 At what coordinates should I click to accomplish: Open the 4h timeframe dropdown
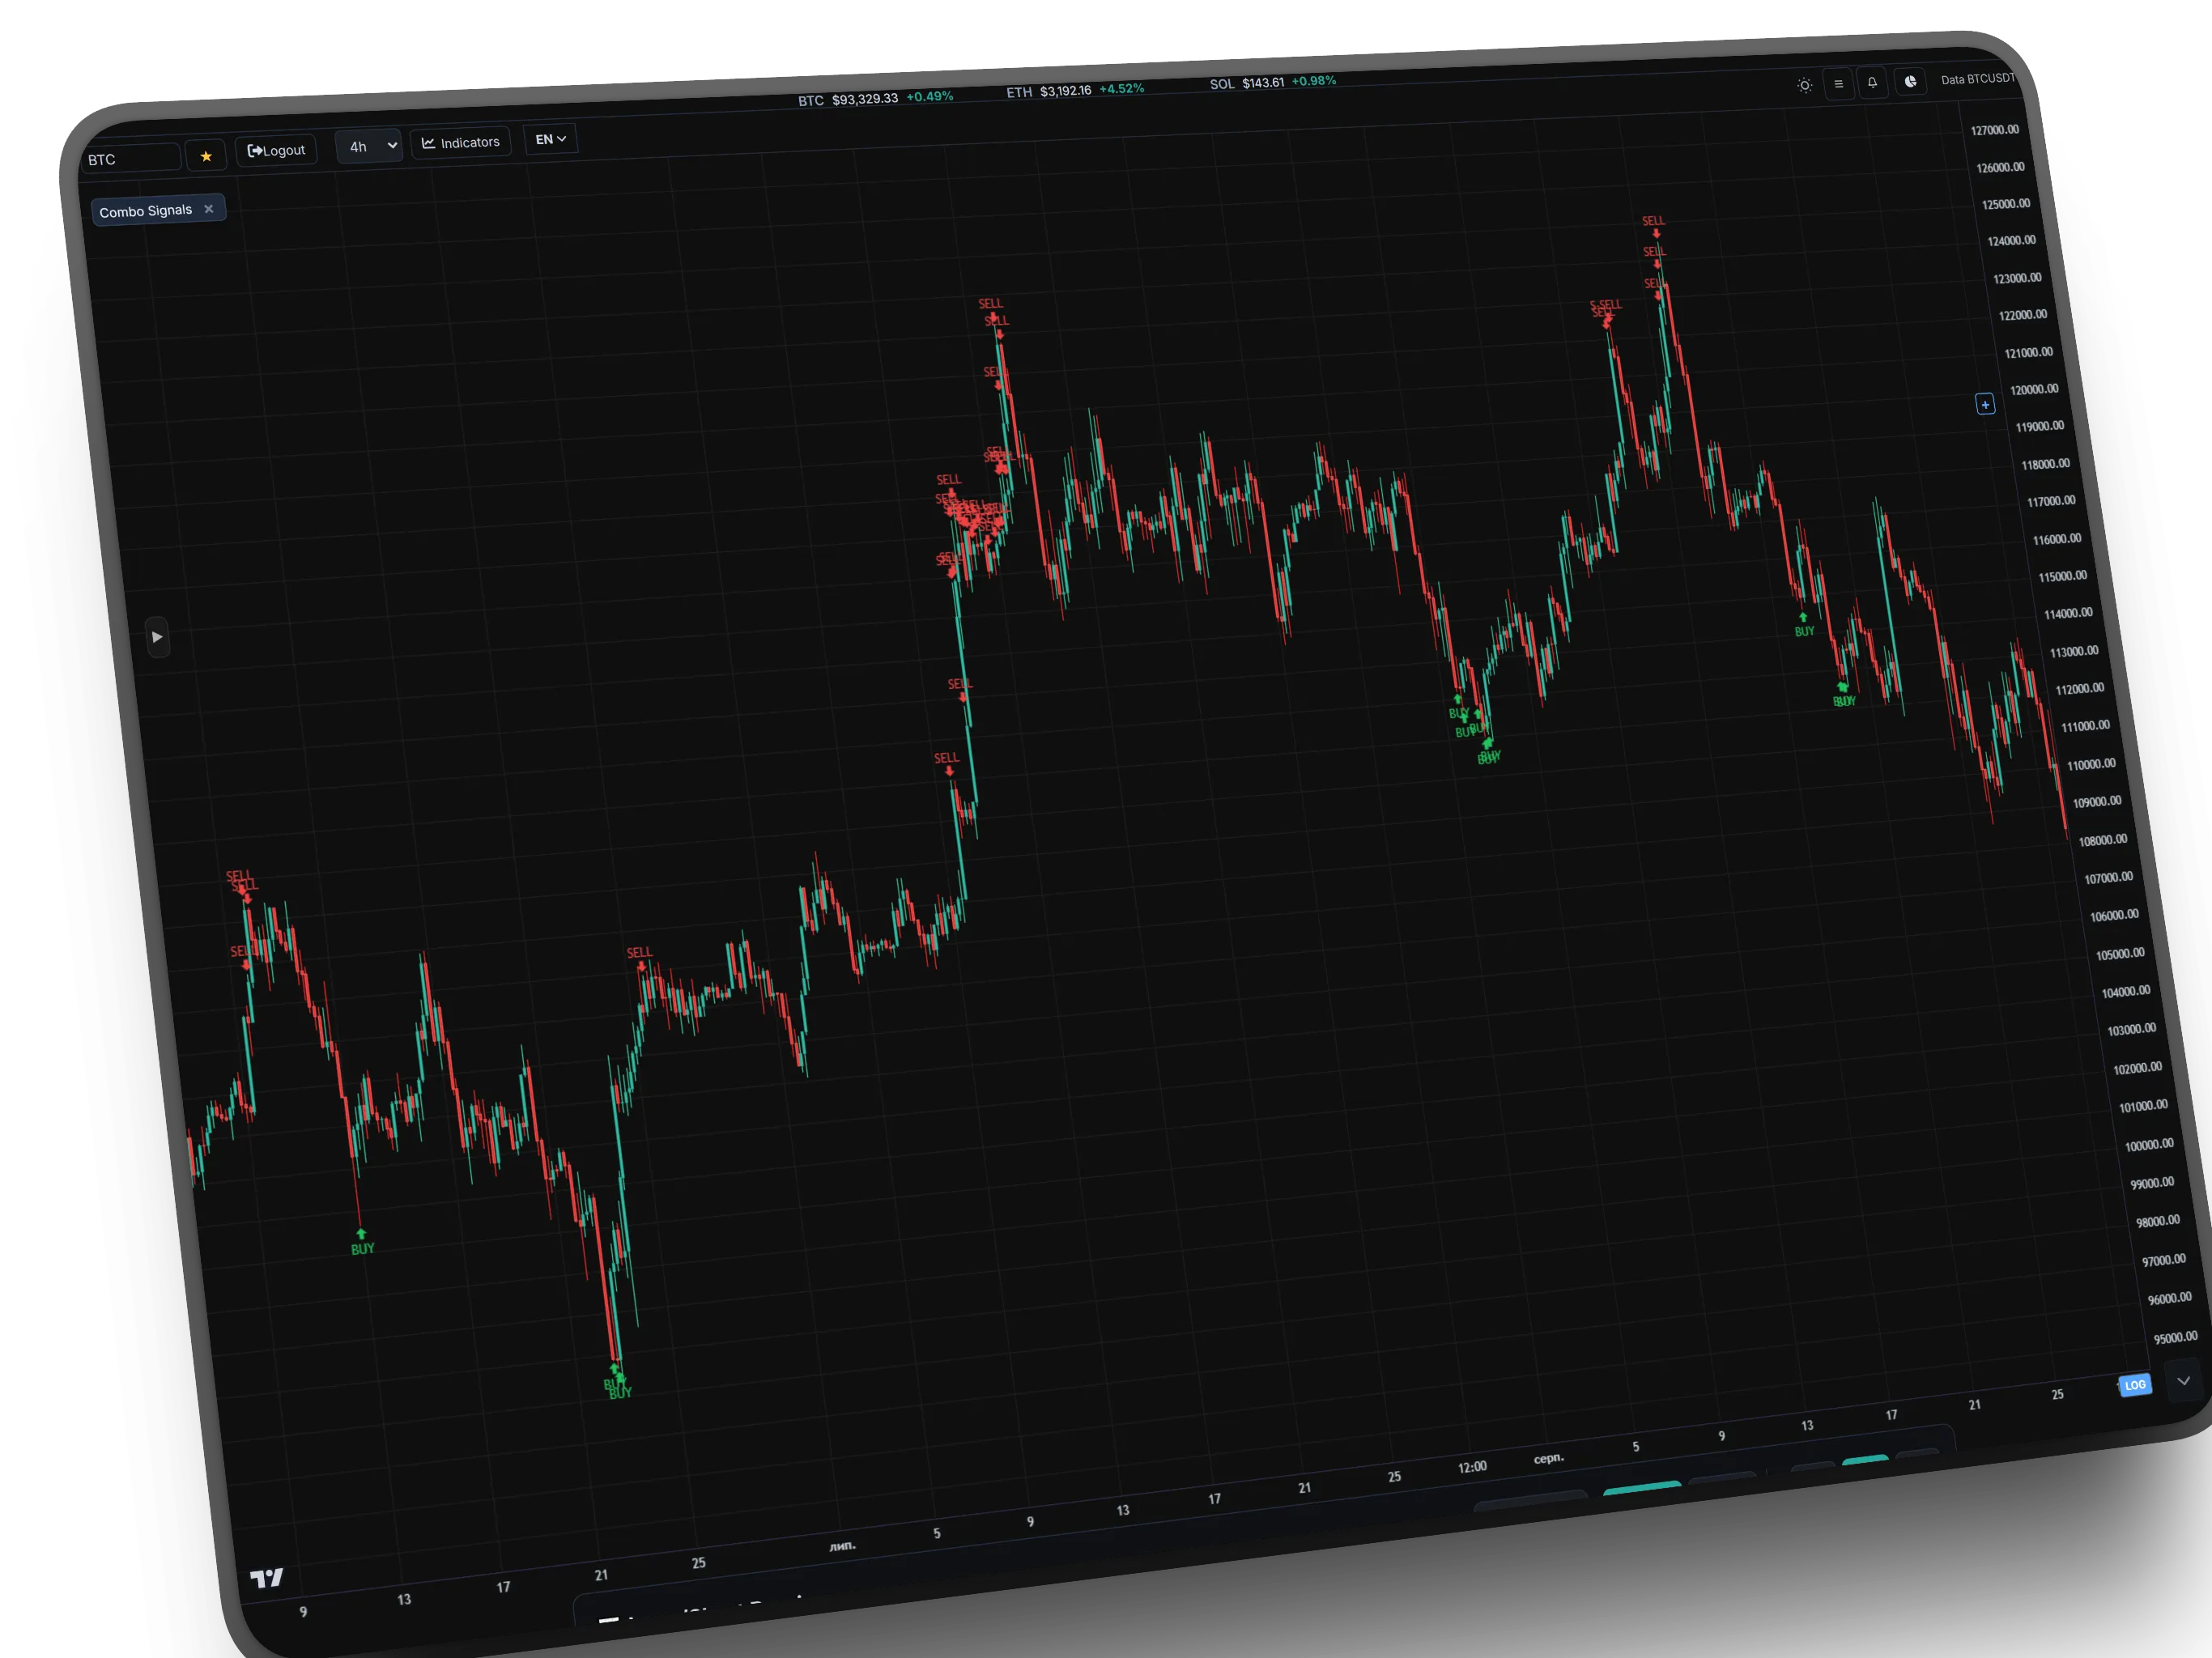point(369,146)
